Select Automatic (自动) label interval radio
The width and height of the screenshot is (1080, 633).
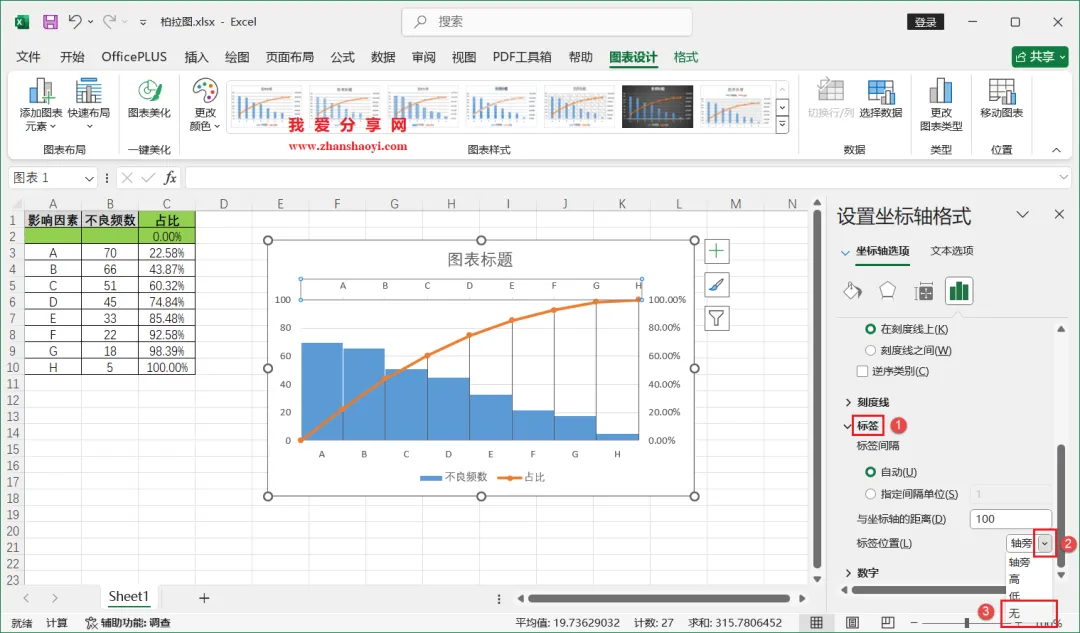(x=871, y=472)
